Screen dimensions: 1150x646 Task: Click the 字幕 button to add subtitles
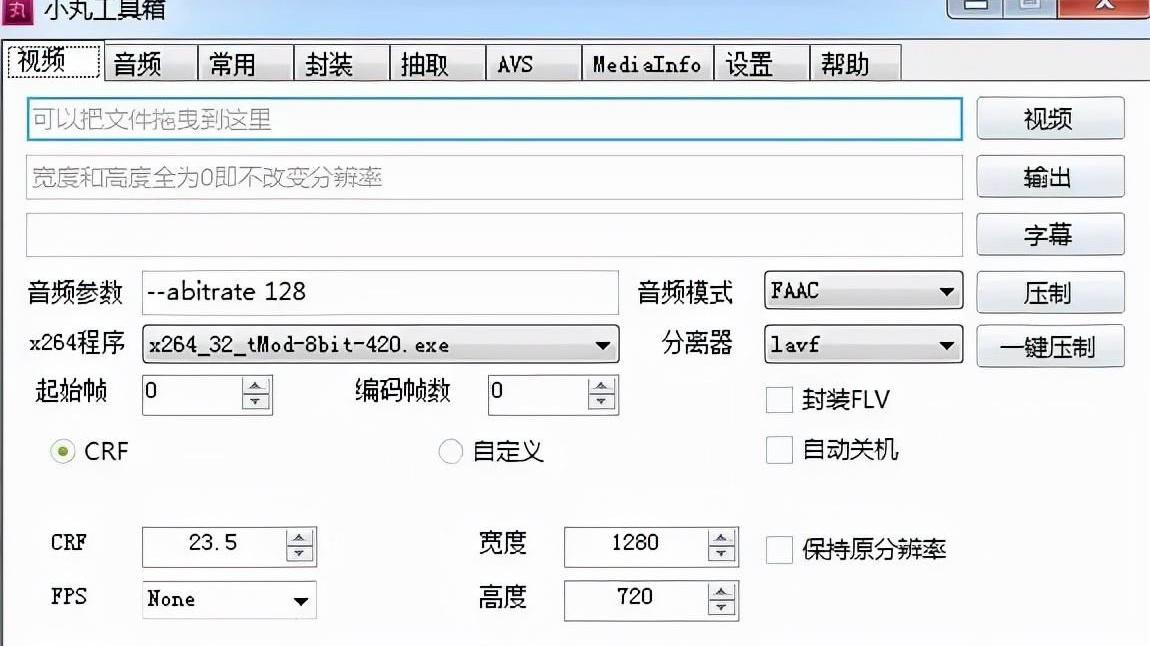(x=1050, y=234)
